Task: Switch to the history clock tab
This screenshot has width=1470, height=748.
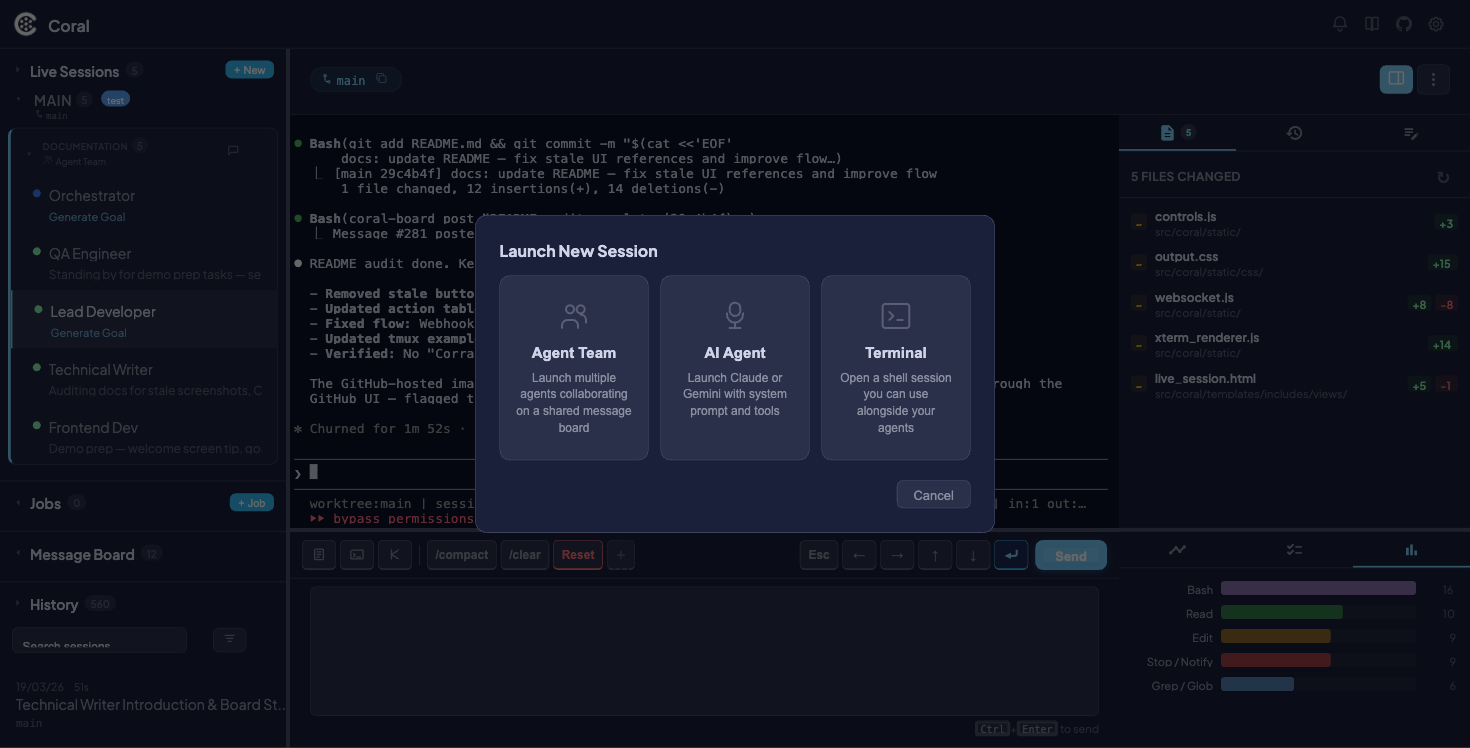Action: (1295, 132)
